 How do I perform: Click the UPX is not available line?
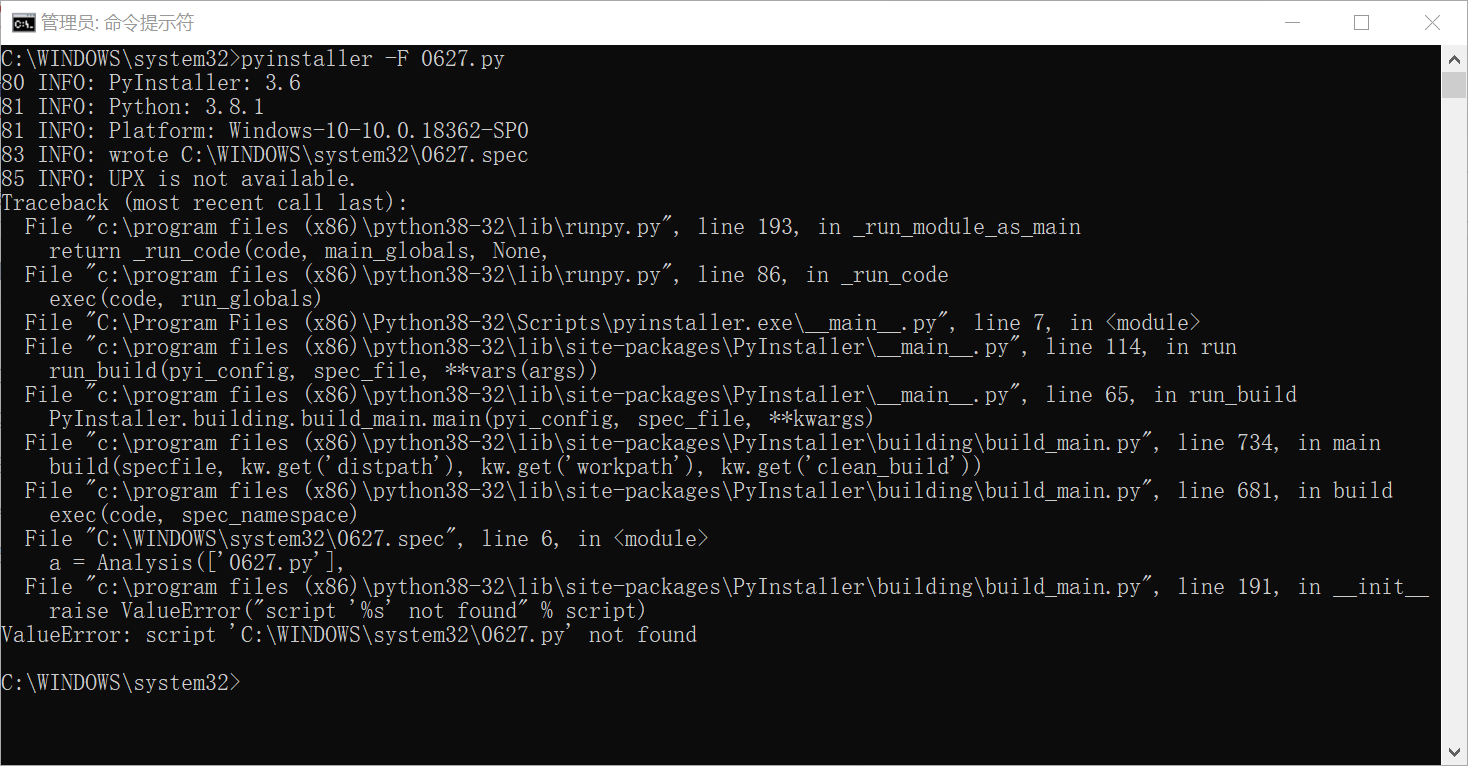[x=179, y=179]
